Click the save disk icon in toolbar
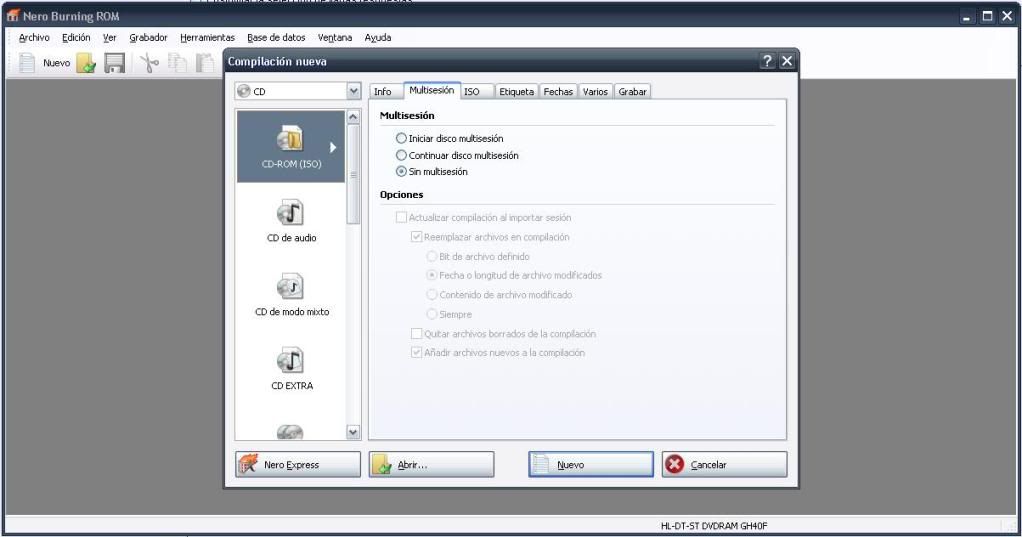1022x537 pixels. (x=115, y=63)
